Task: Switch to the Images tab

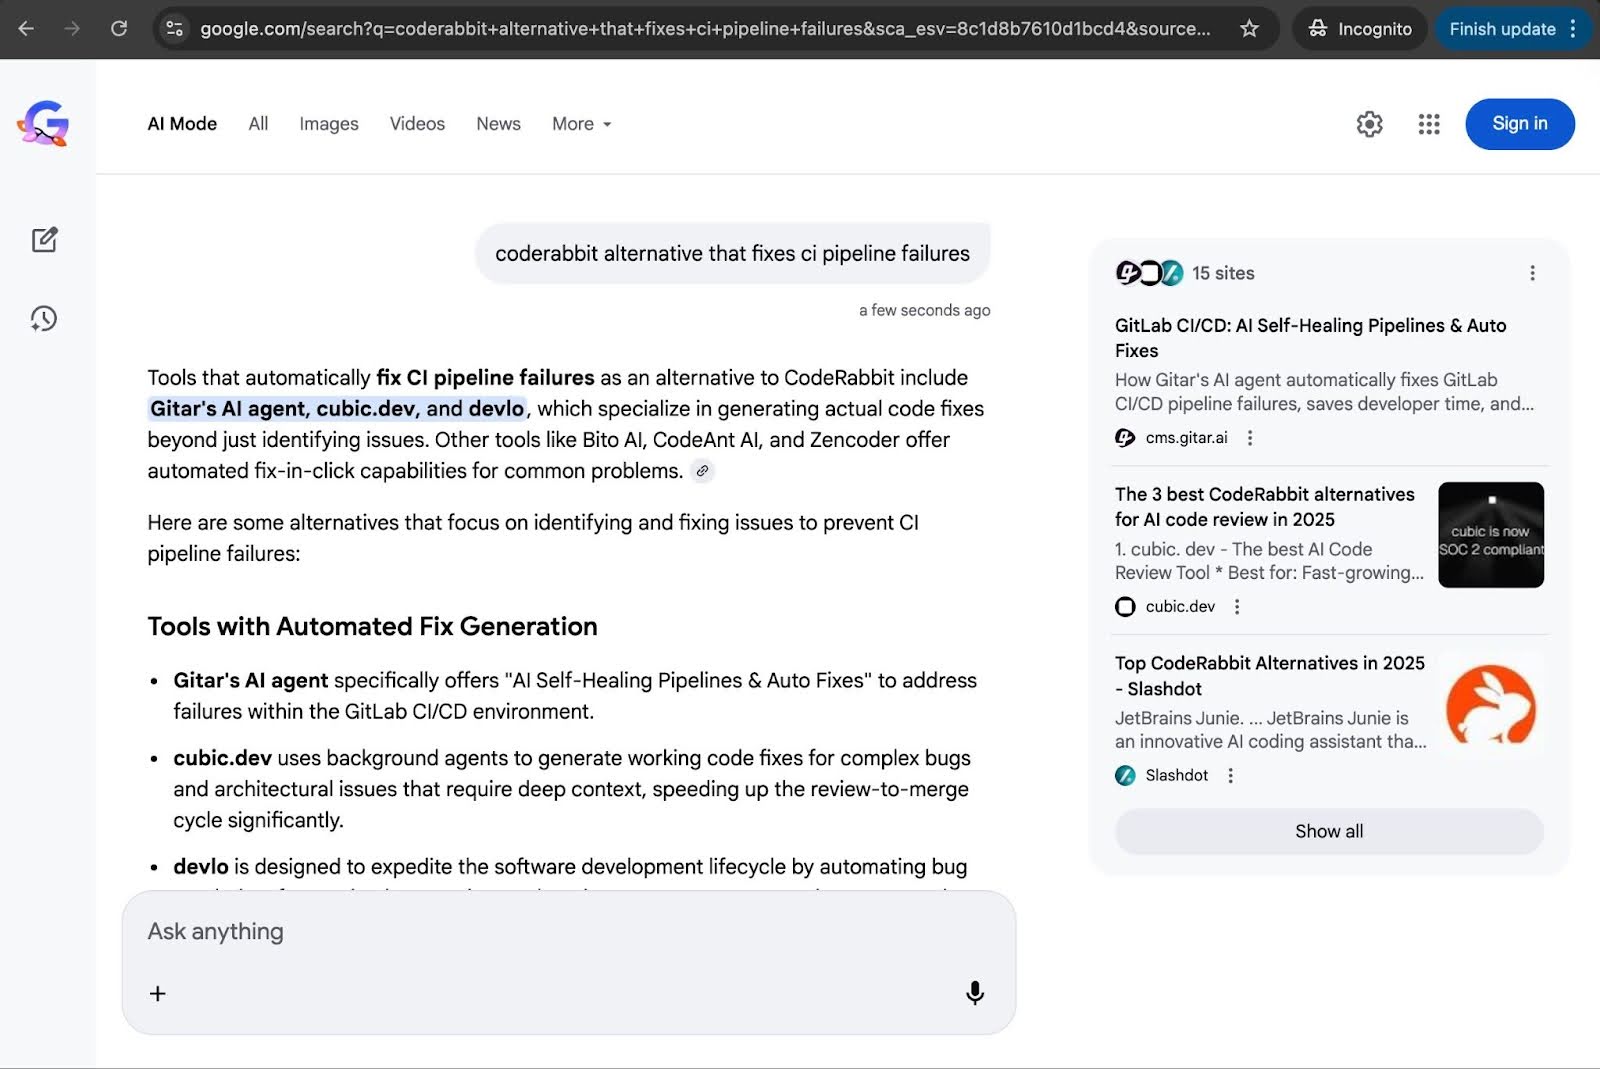Action: [329, 124]
